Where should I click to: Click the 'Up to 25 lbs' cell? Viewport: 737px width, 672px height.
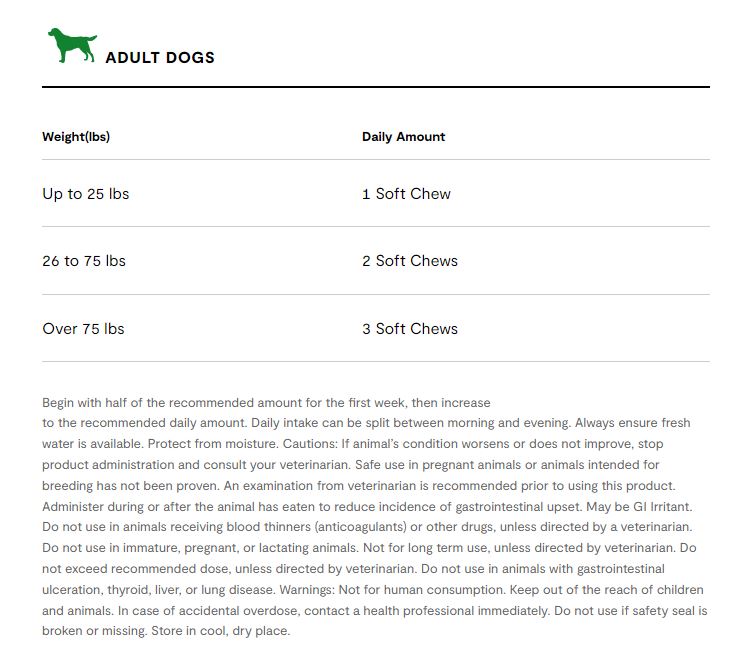pos(85,194)
